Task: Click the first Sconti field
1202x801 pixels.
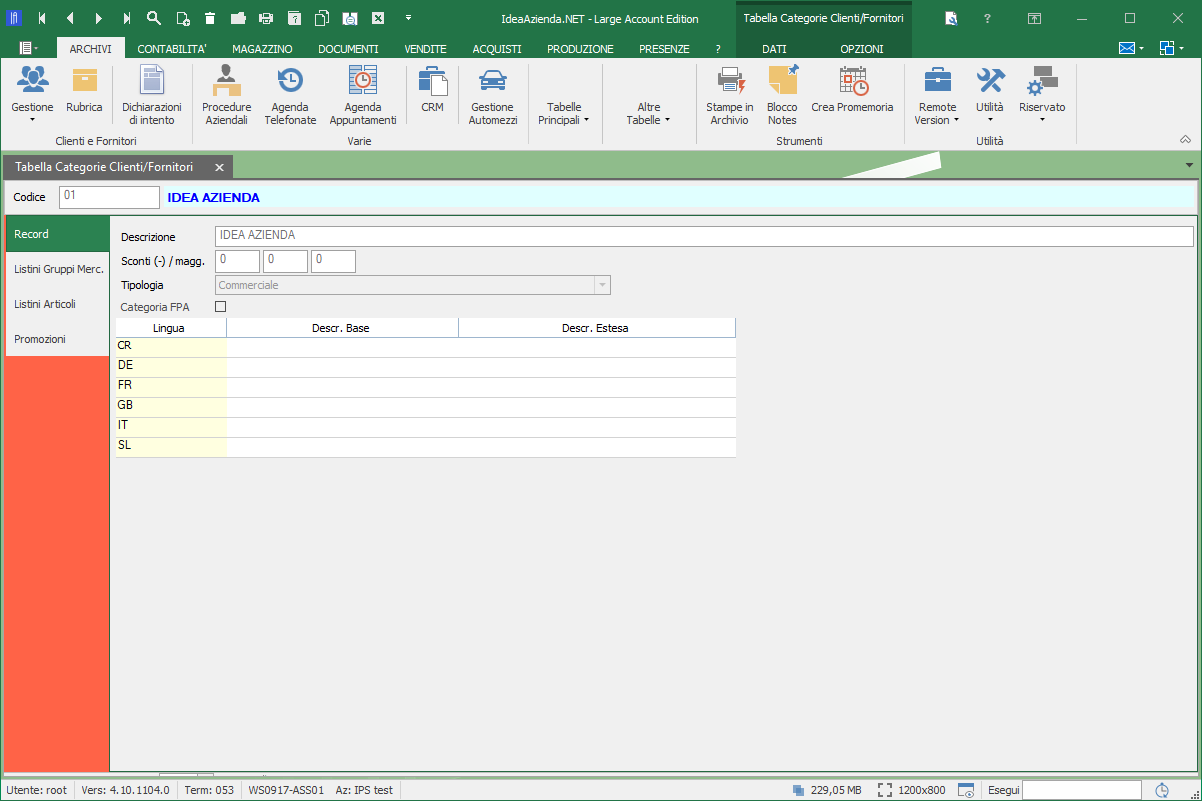Action: [237, 261]
